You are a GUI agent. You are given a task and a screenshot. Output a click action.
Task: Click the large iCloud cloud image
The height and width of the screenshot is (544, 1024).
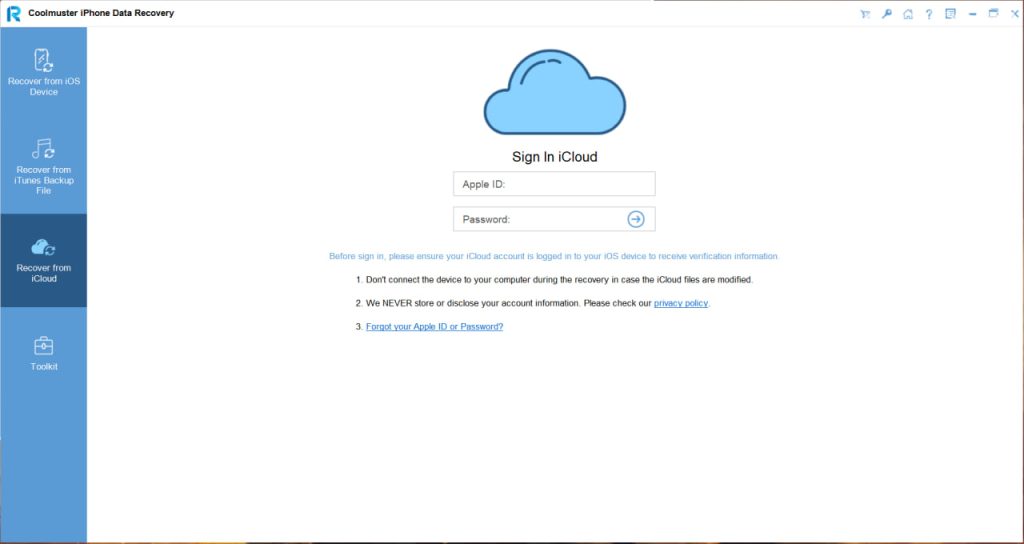(554, 92)
